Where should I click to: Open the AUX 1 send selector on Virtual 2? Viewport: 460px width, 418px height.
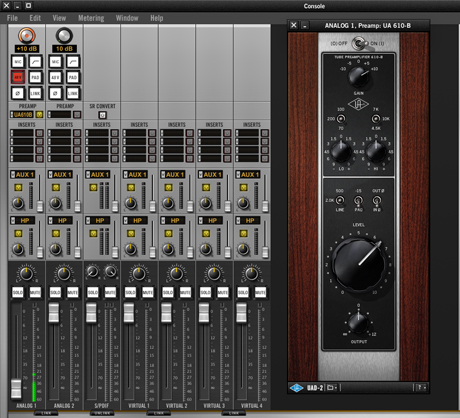pos(173,175)
